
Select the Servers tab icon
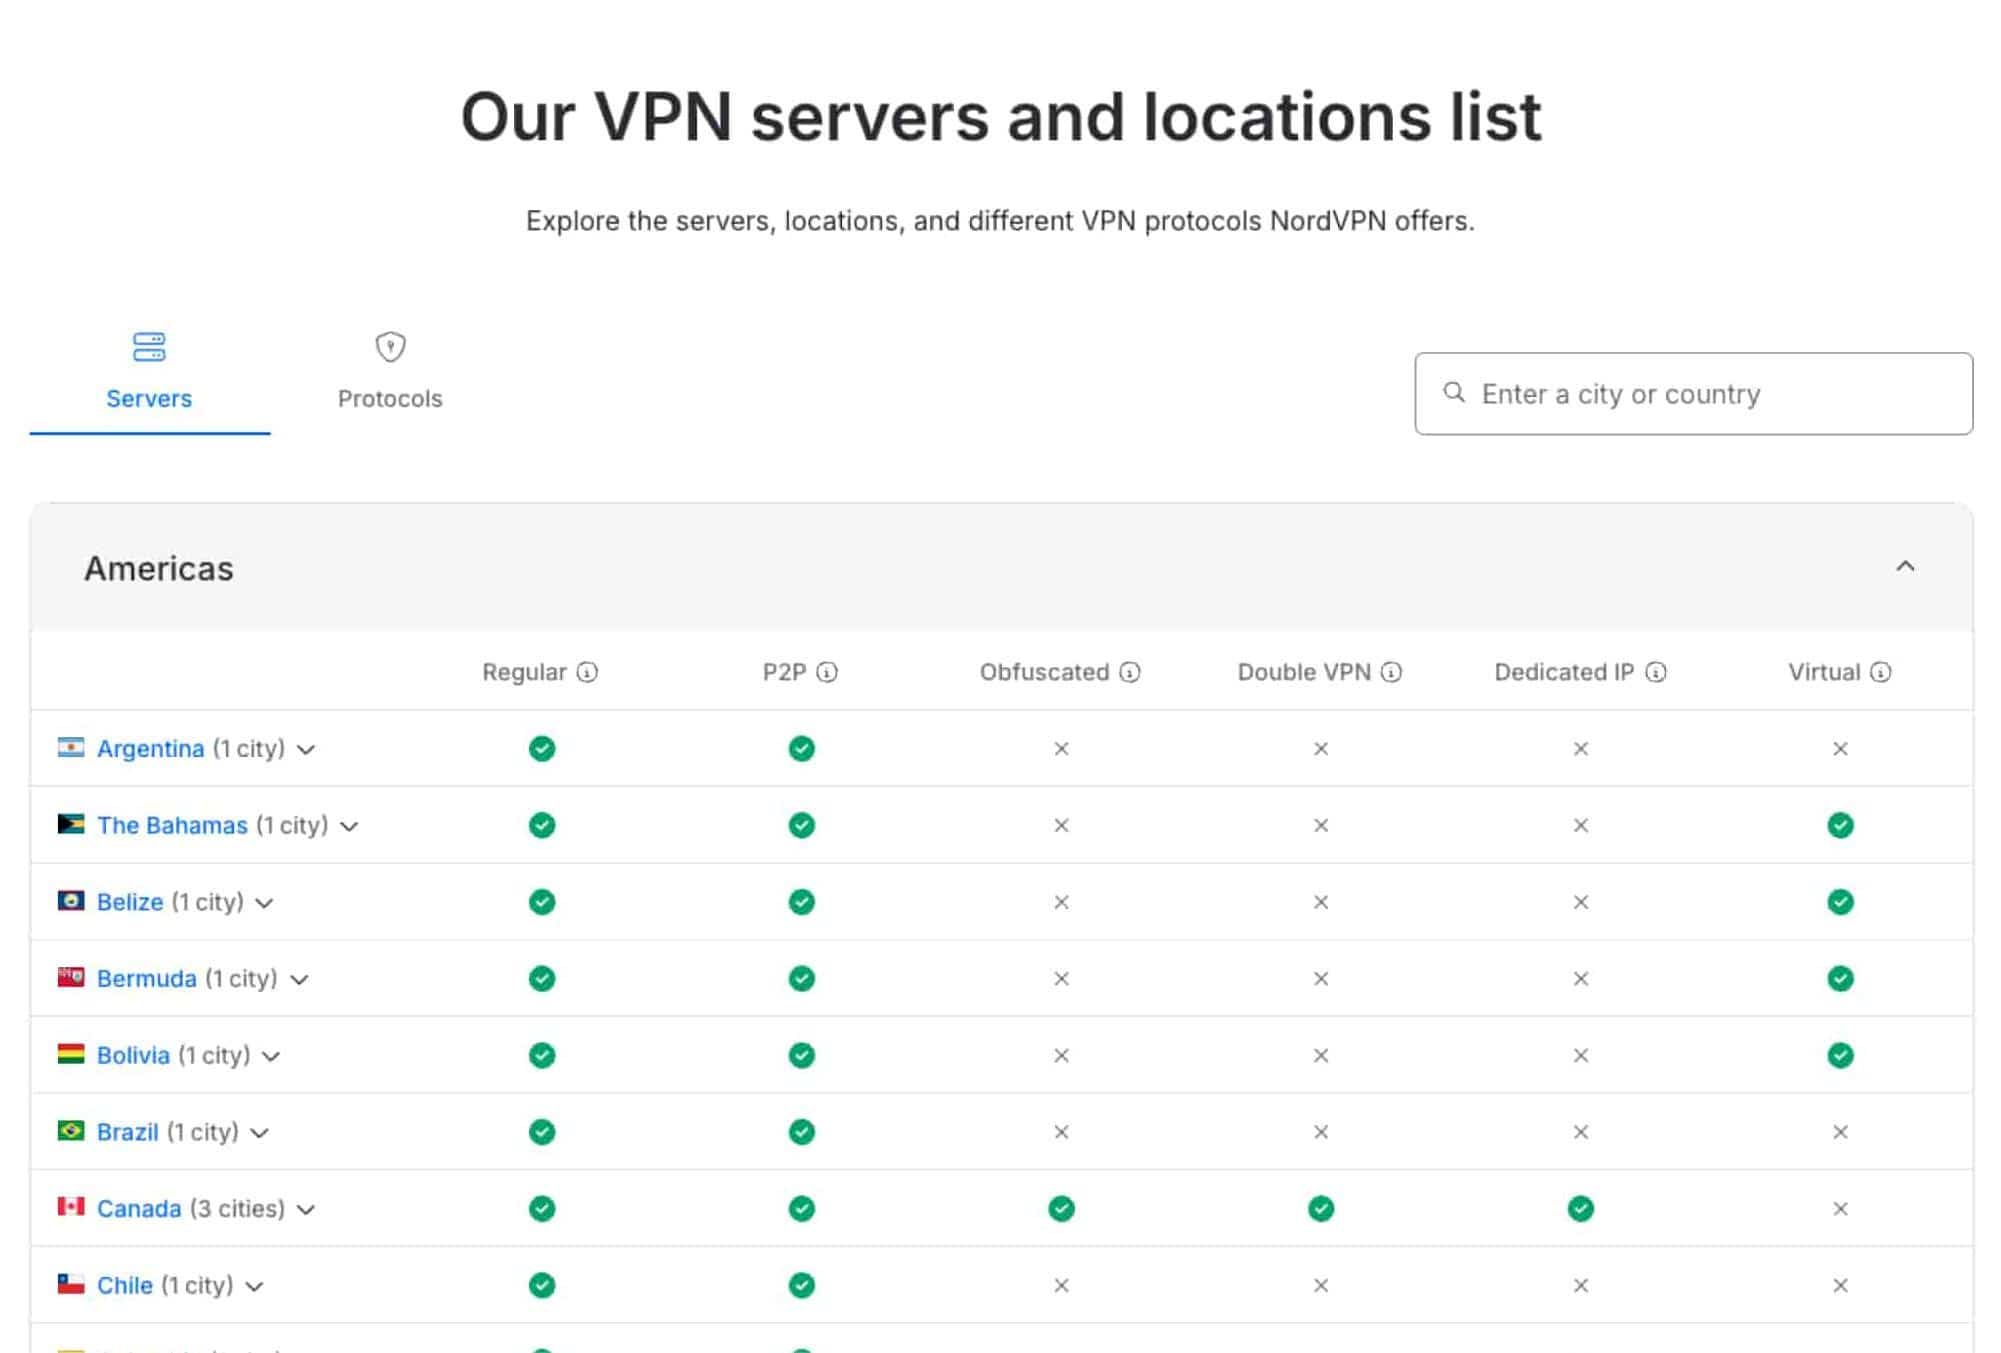pos(148,347)
